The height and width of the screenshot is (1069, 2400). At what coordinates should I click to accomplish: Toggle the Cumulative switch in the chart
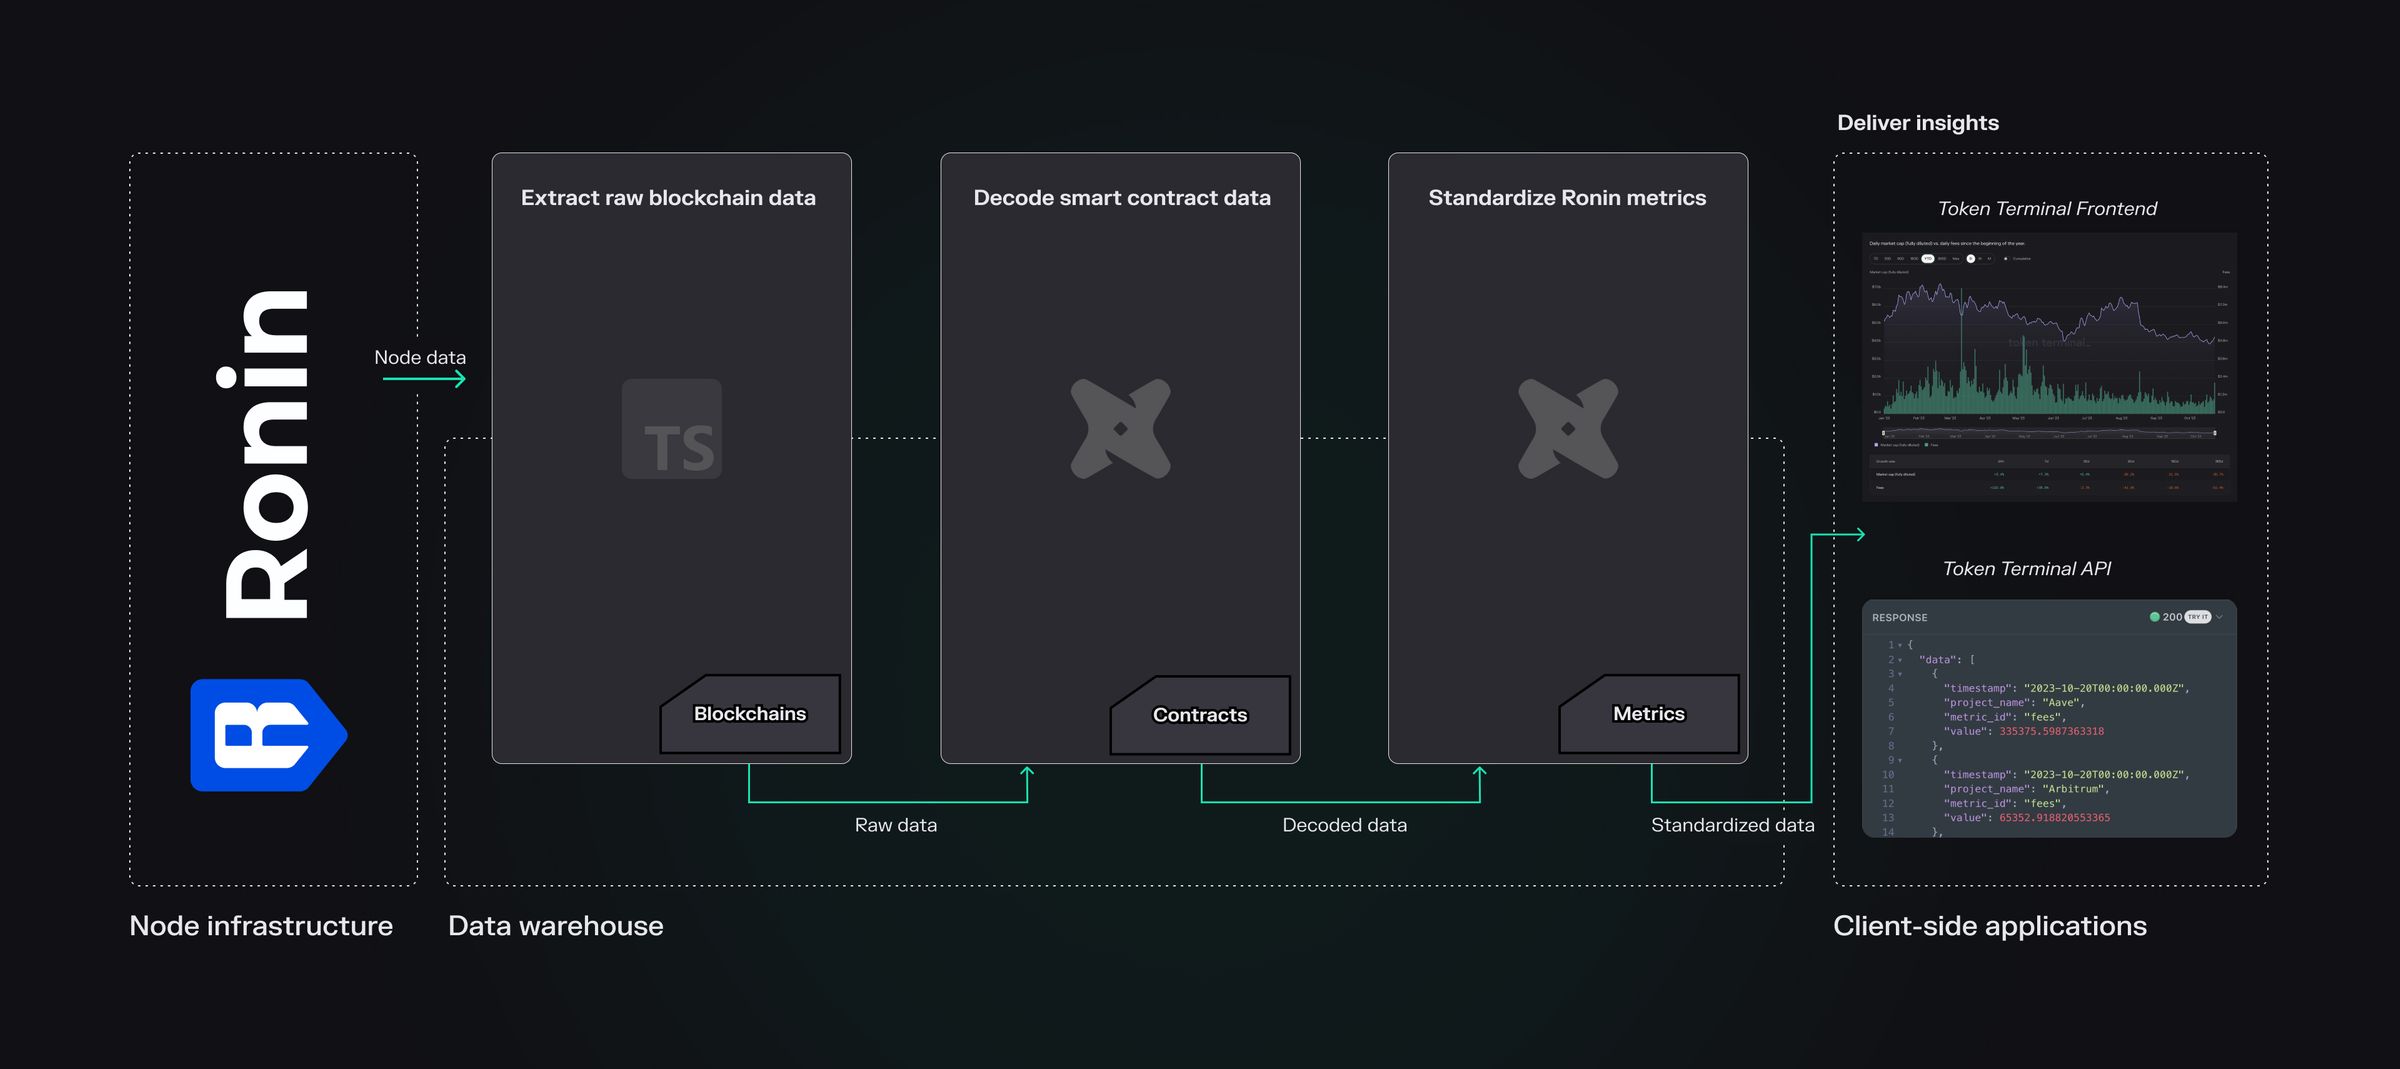click(2006, 259)
